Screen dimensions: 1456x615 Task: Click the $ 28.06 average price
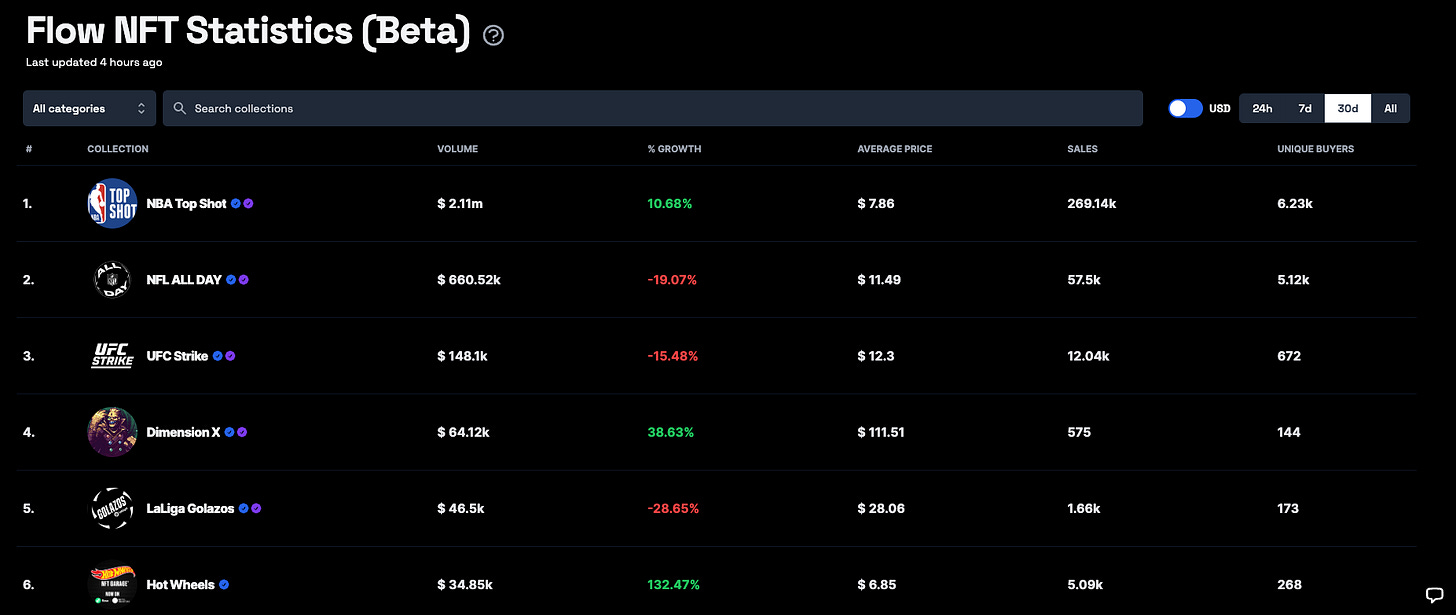[879, 508]
